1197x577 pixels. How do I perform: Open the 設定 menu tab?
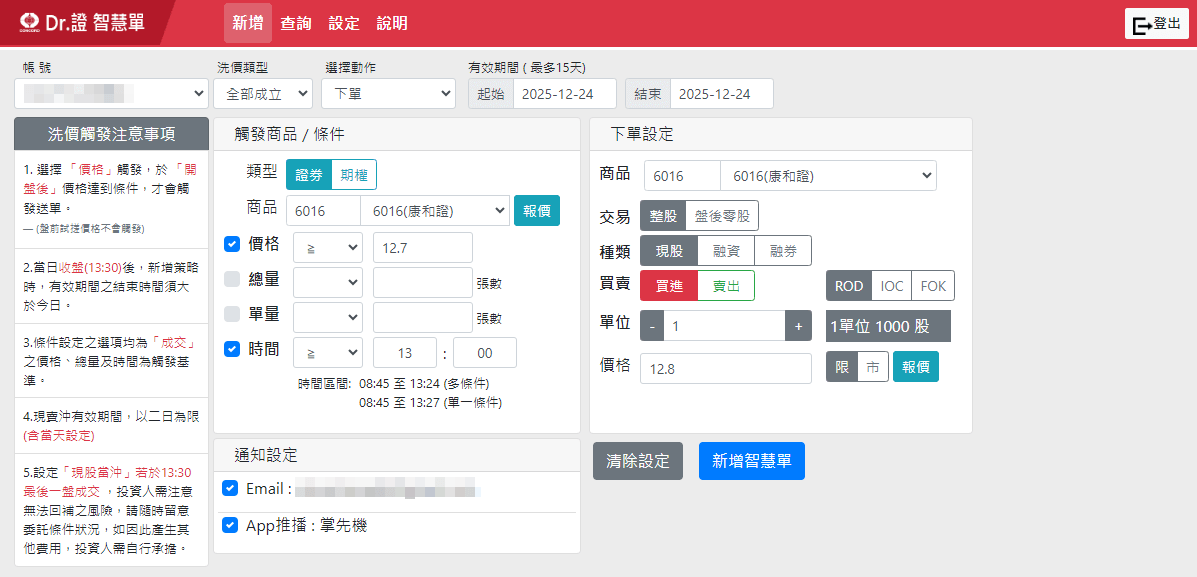pos(344,23)
